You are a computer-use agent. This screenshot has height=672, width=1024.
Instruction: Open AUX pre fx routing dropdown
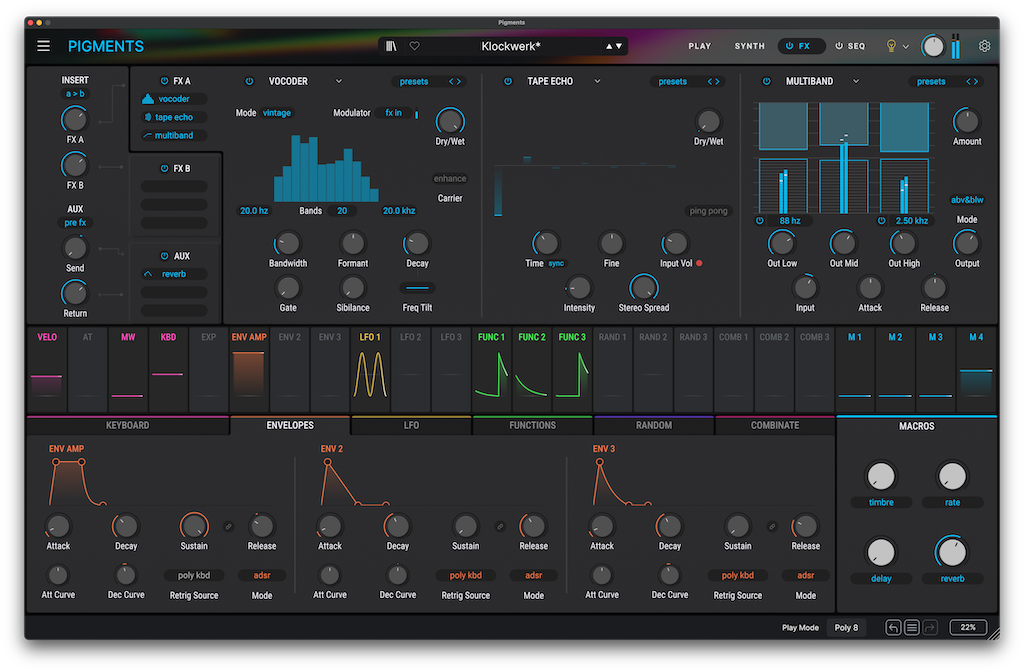pyautogui.click(x=75, y=223)
